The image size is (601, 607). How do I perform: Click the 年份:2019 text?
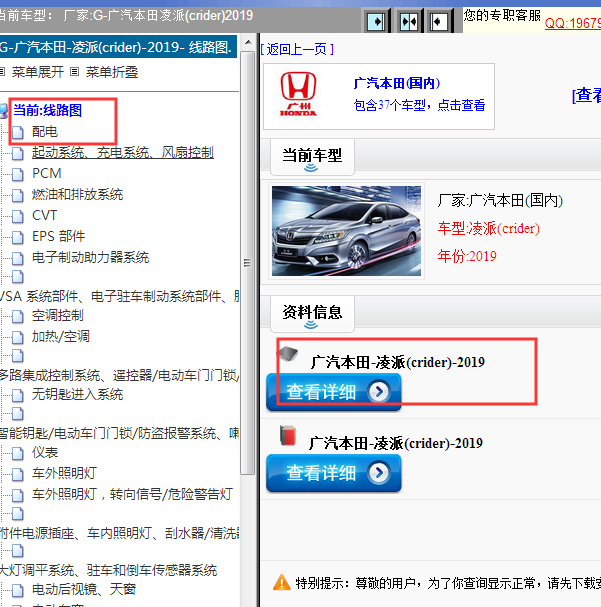pos(467,256)
